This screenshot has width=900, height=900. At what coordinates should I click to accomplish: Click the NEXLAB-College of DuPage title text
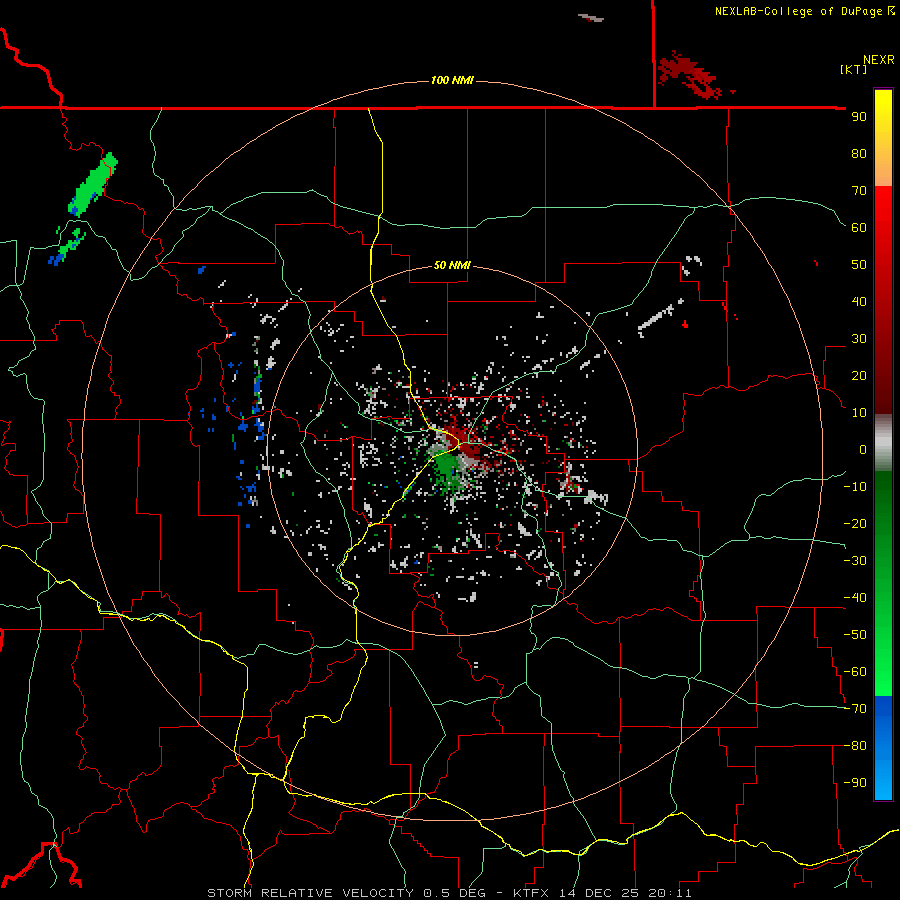tap(804, 11)
